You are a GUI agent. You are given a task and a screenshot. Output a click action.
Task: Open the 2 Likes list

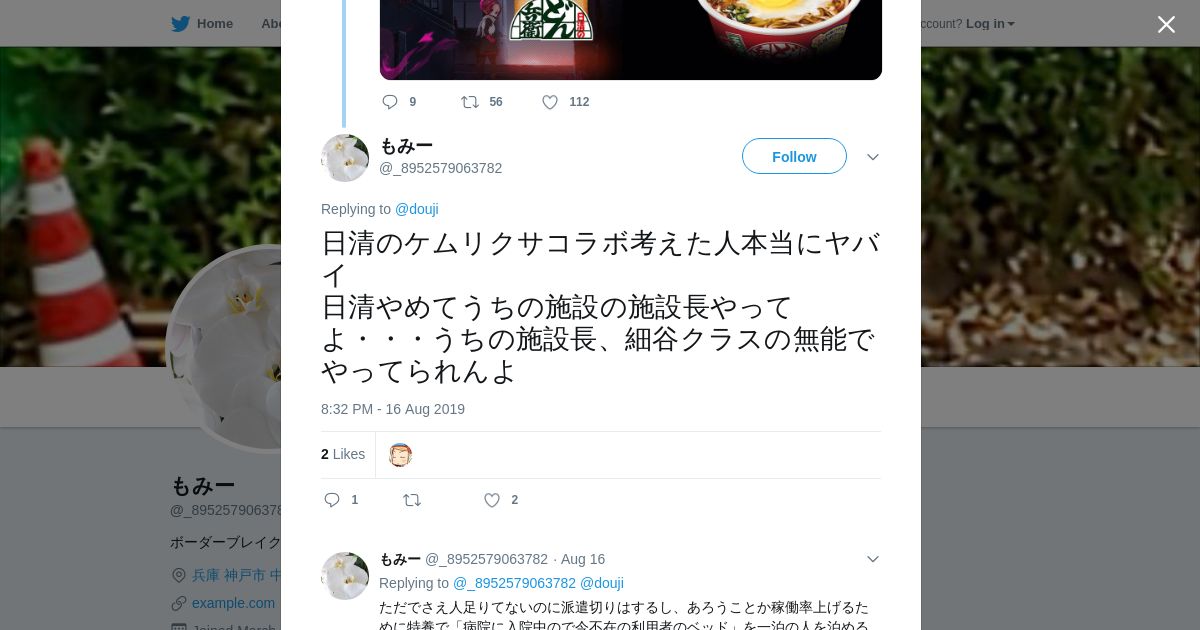(343, 454)
